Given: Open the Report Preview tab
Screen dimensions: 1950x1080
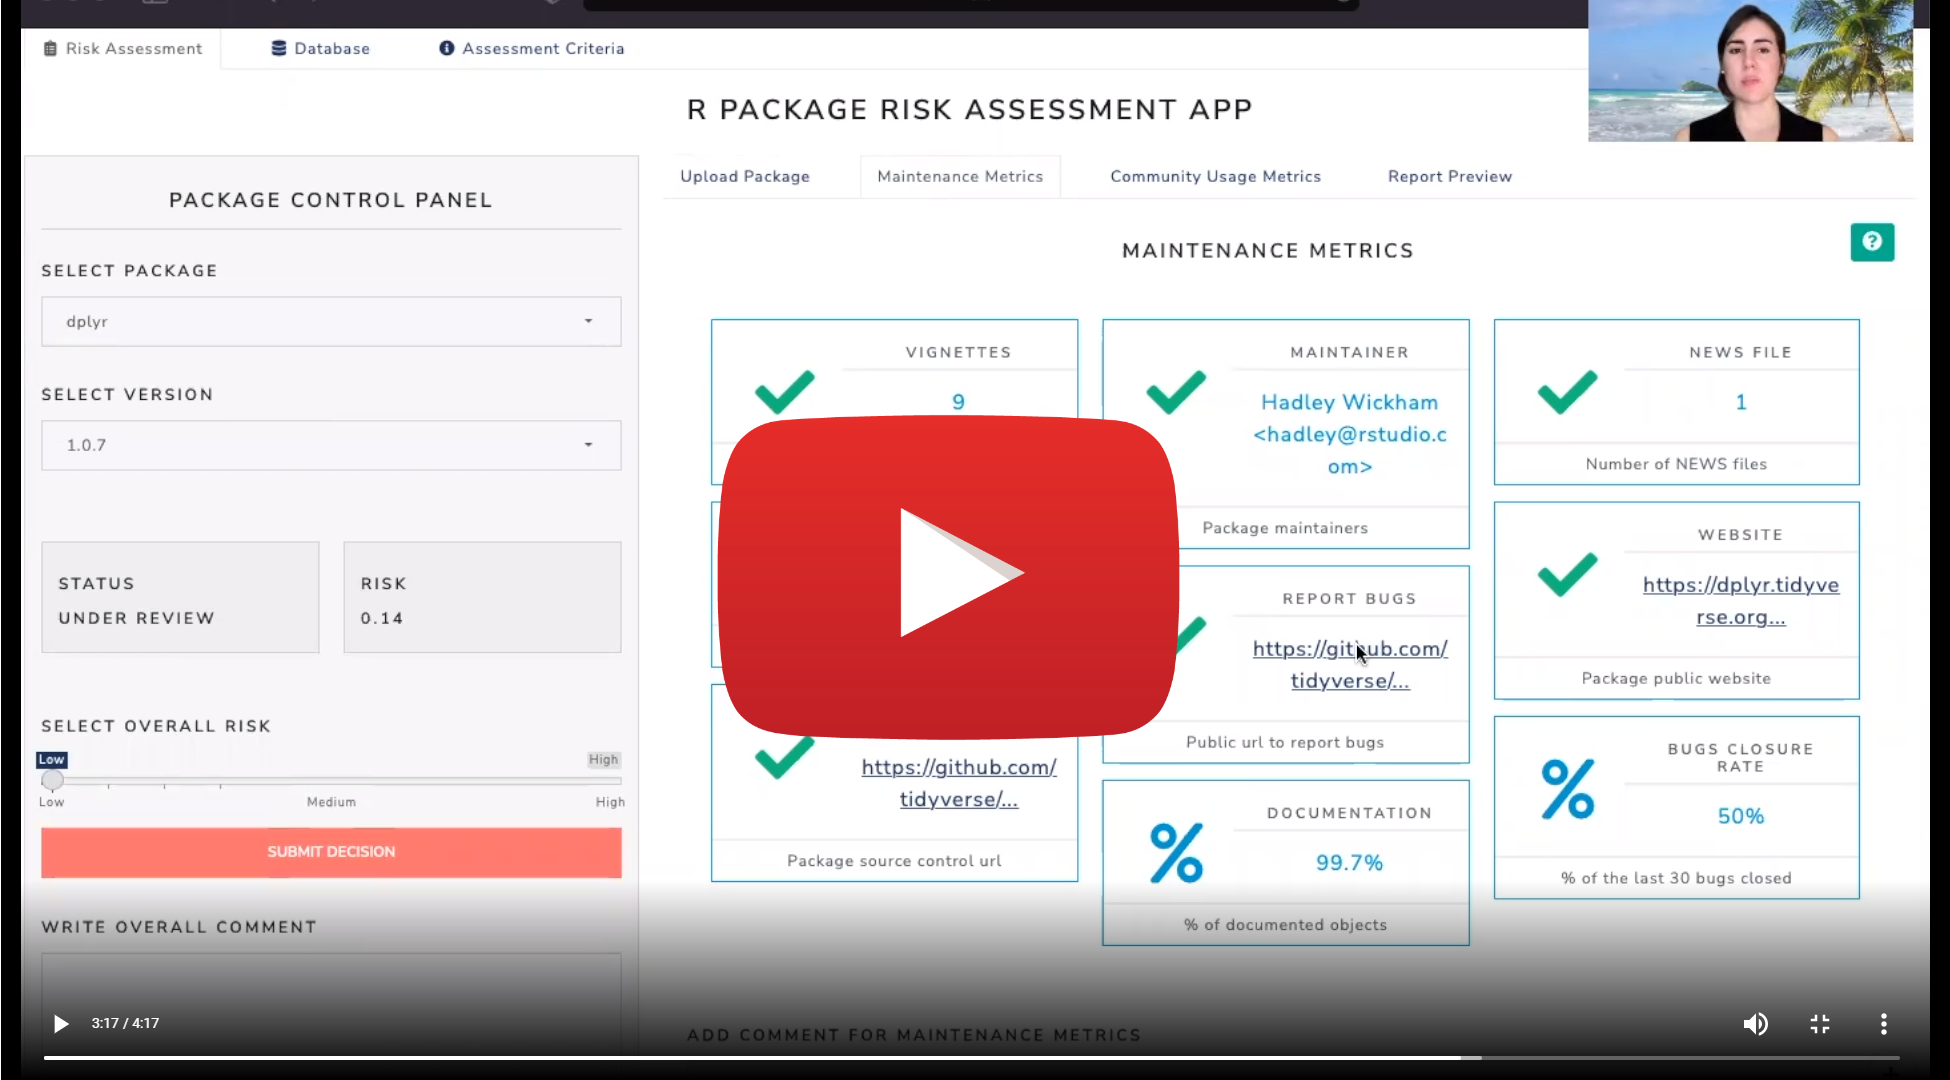Looking at the screenshot, I should 1450,176.
